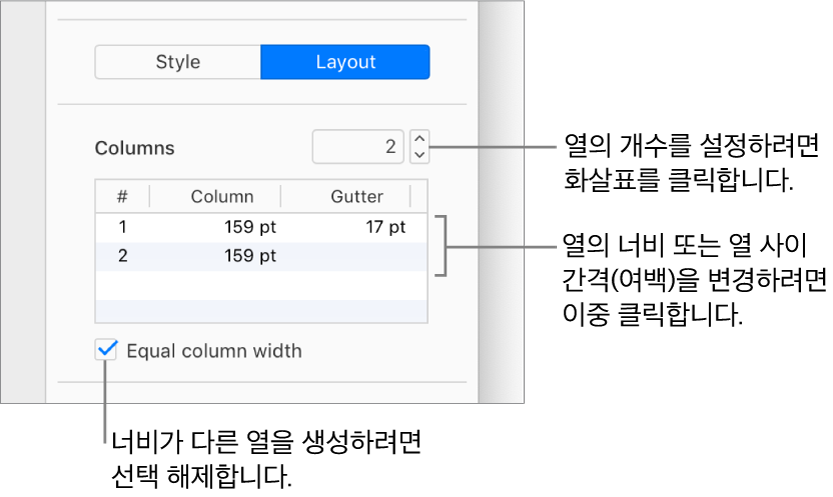Click the # header in the table
The image size is (833, 497).
[x=122, y=196]
